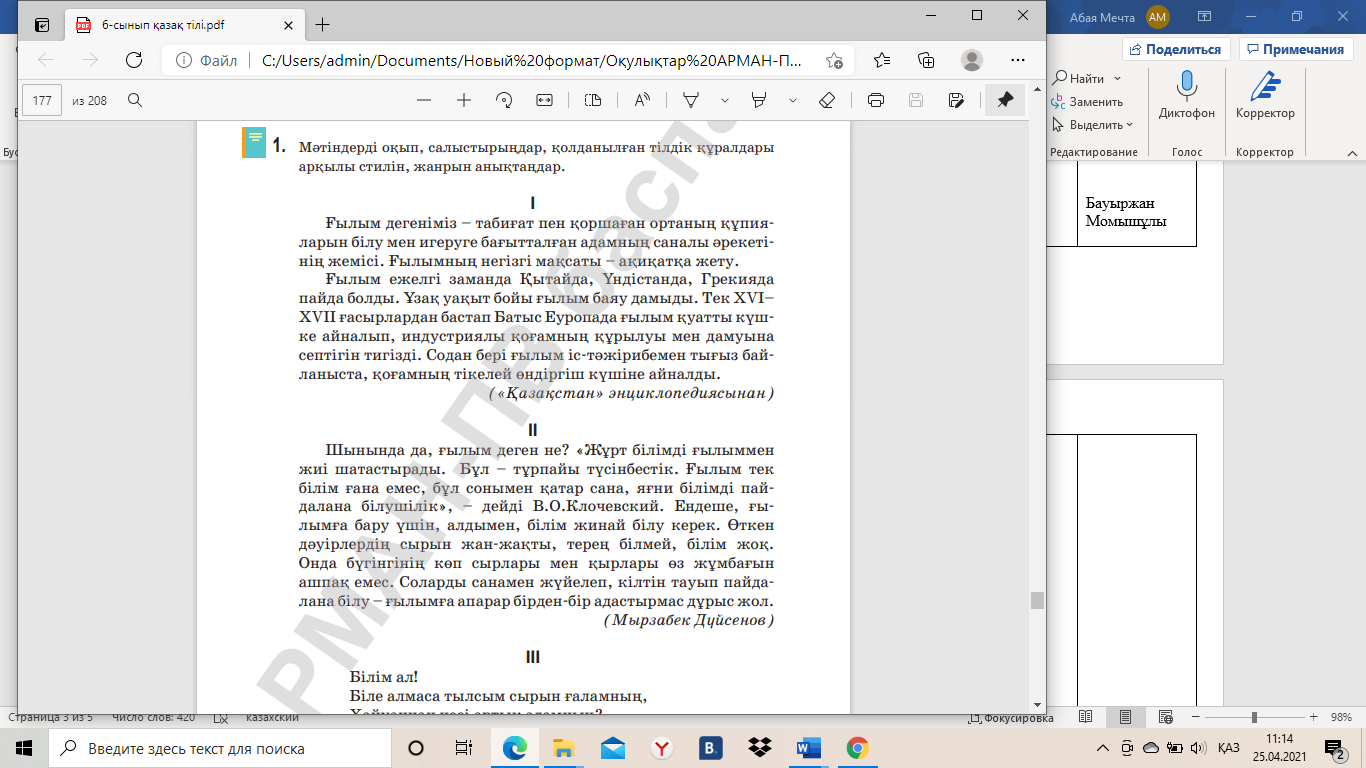Select the PDF Draw pen tool

click(x=690, y=100)
